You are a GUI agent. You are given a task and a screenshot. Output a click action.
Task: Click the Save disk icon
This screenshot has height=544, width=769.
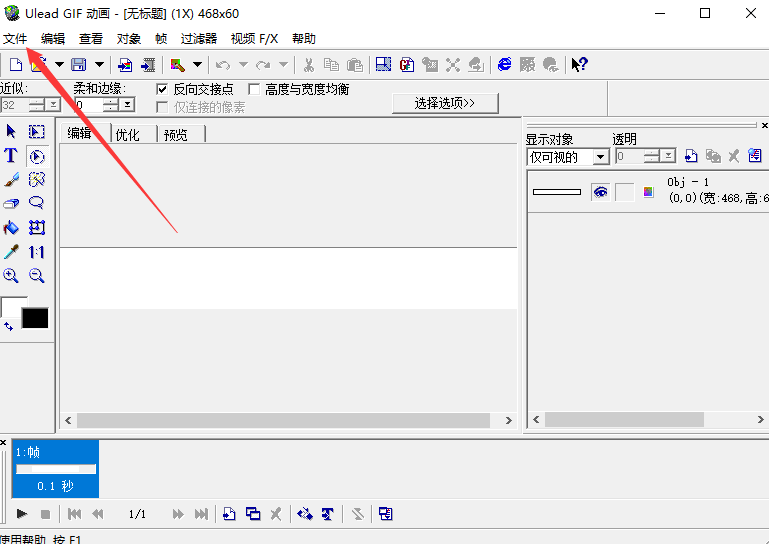coord(79,65)
